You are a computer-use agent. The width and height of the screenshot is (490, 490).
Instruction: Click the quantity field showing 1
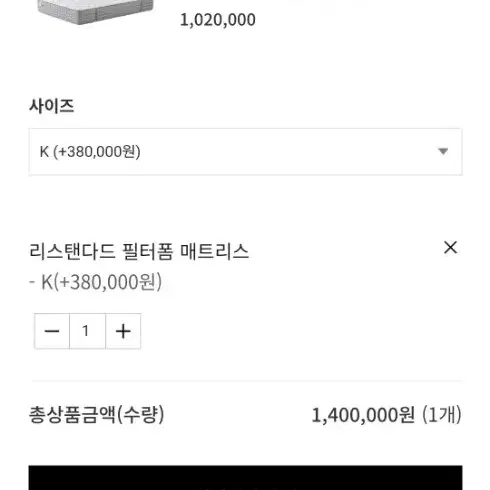pos(87,331)
